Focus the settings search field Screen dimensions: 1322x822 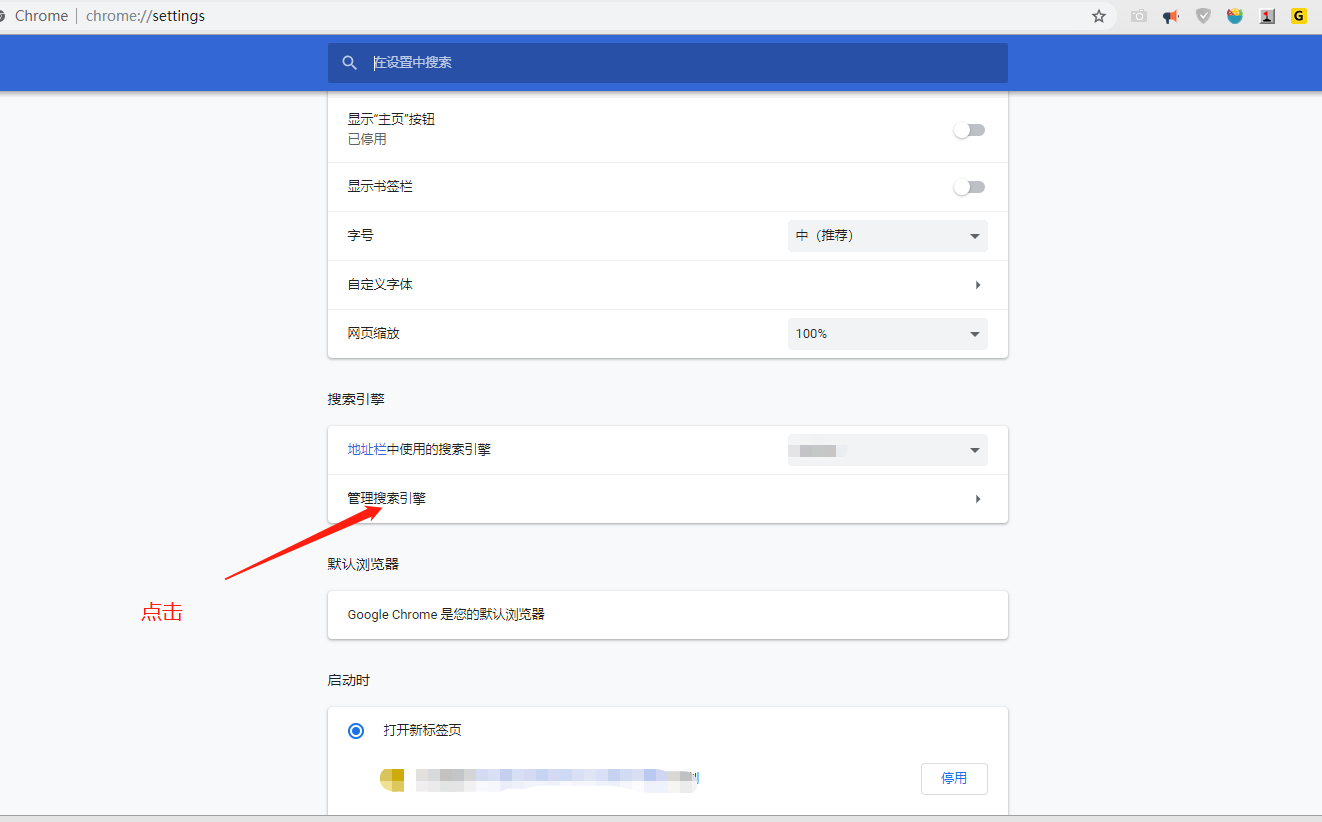[668, 63]
